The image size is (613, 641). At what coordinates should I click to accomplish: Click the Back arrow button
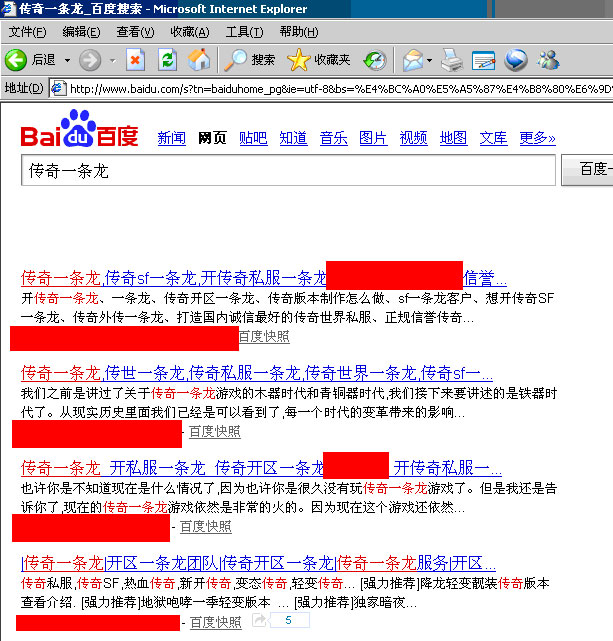pyautogui.click(x=16, y=60)
